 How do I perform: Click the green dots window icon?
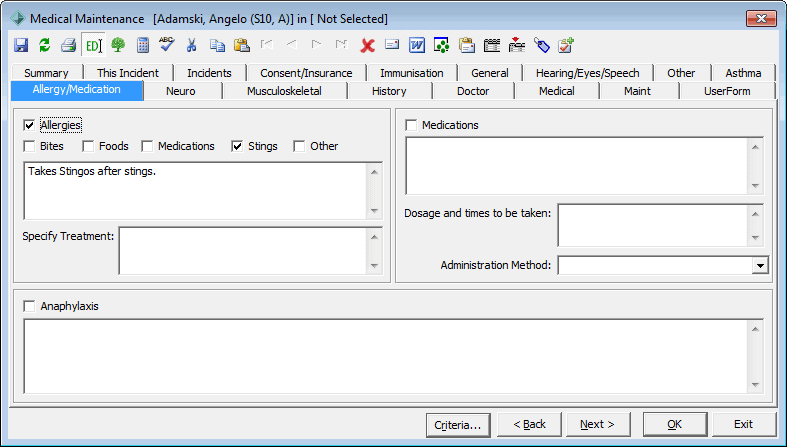click(441, 45)
